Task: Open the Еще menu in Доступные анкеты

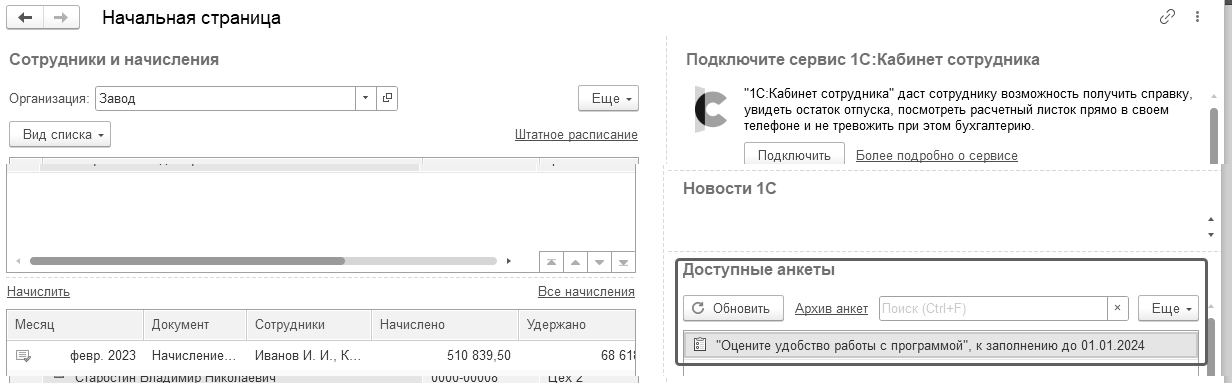Action: point(1168,309)
